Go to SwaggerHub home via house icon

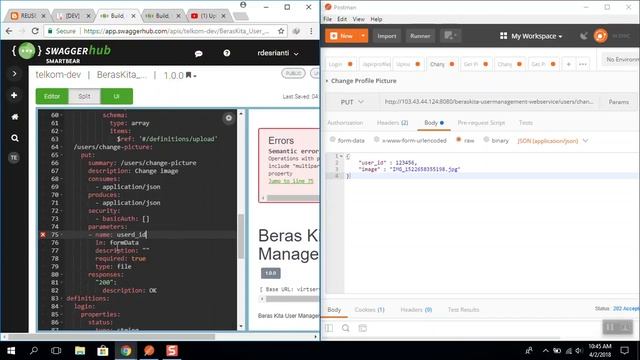pos(15,117)
